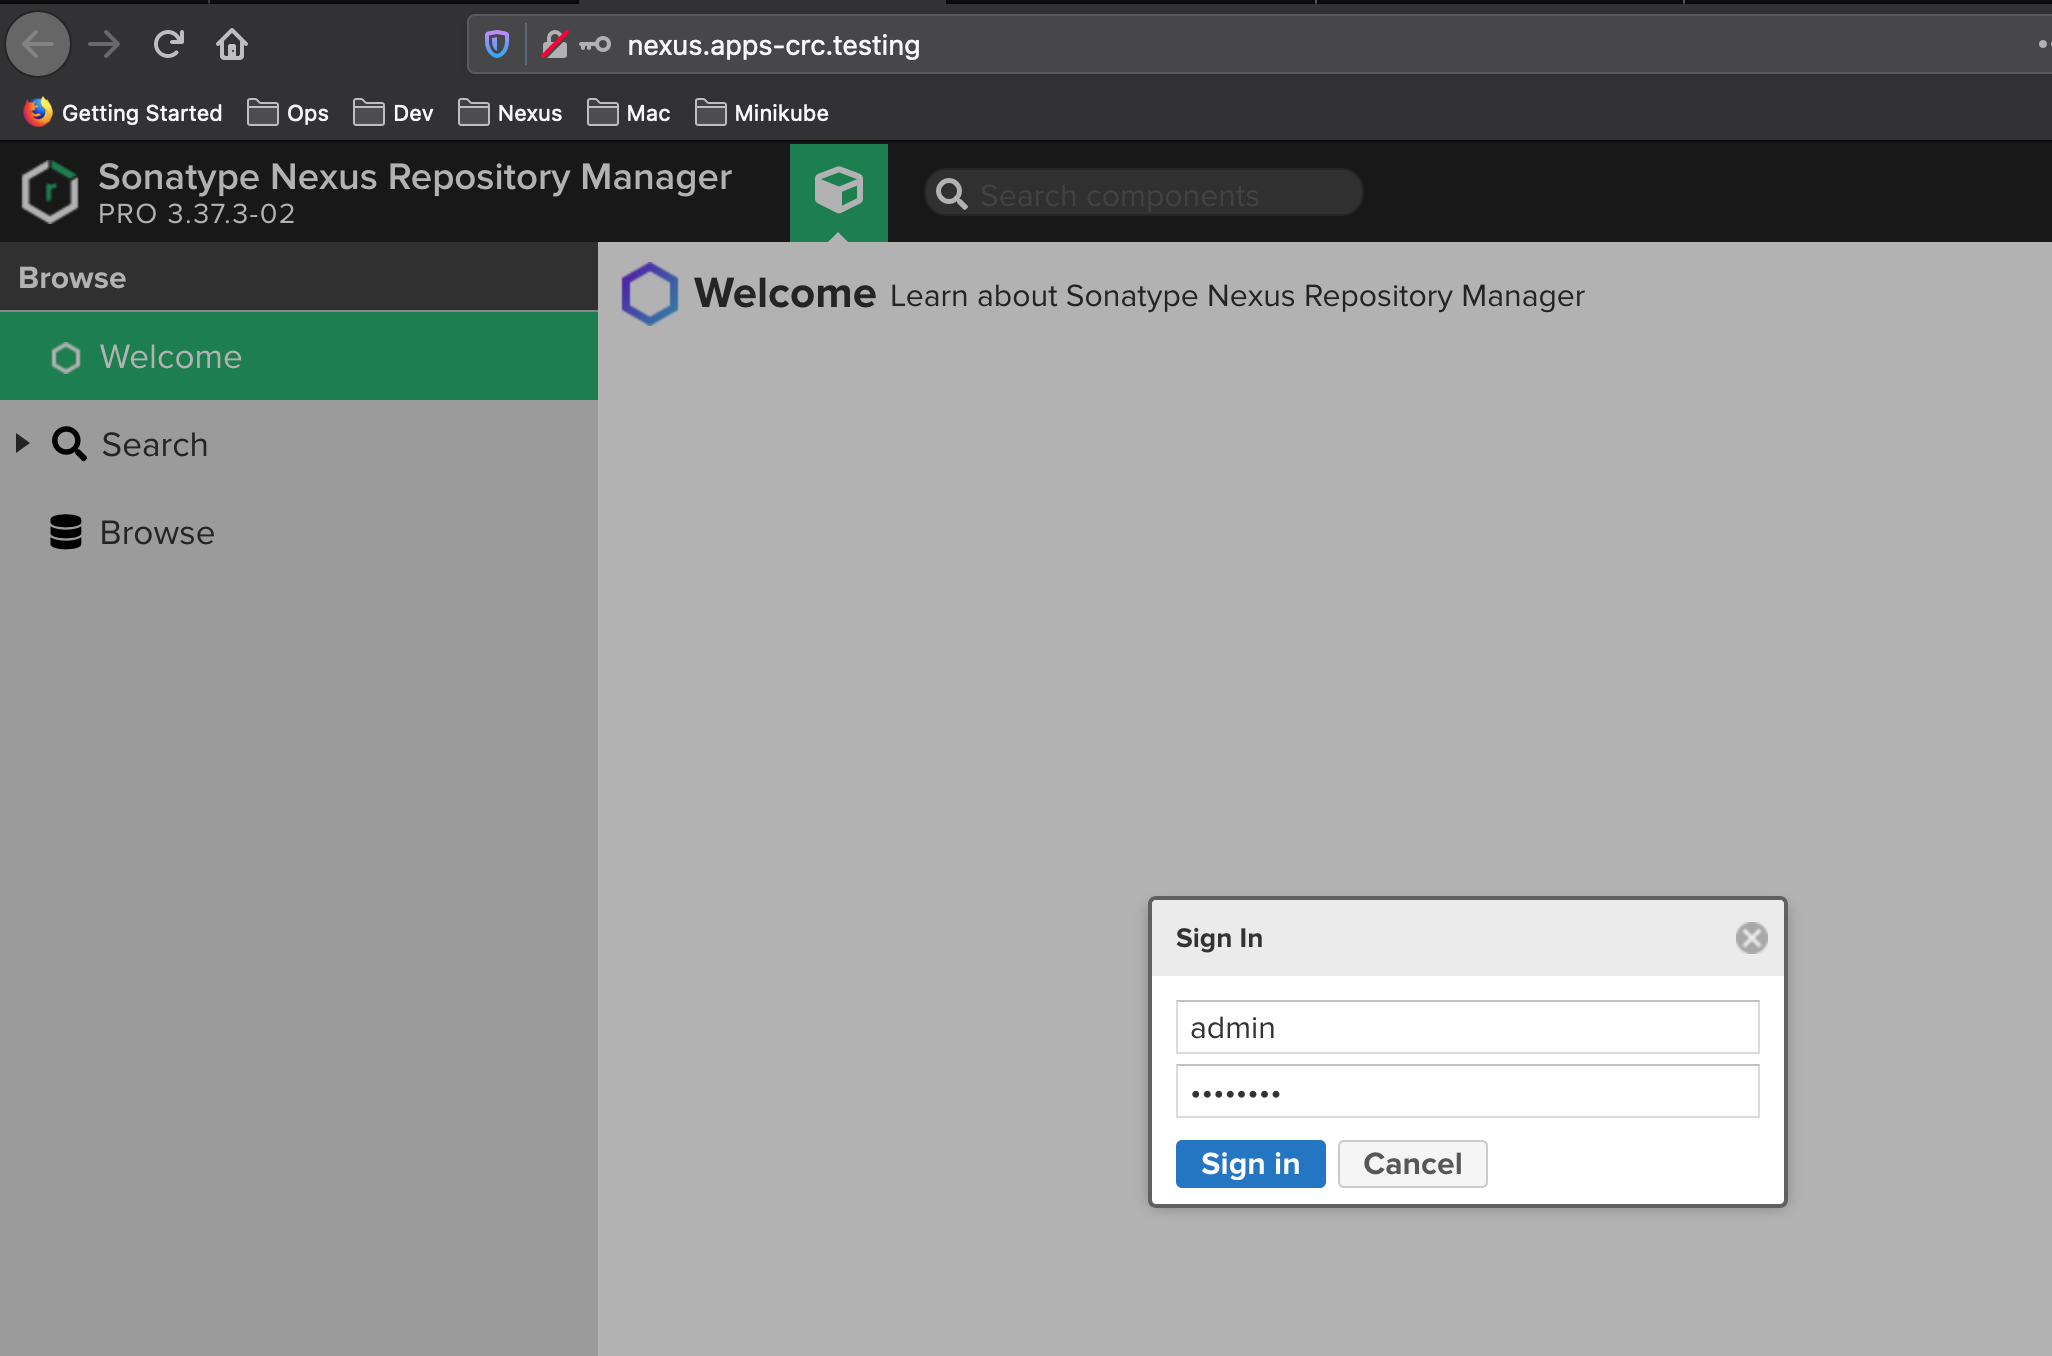Viewport: 2052px width, 1356px height.
Task: Open Browse item with database icon
Action: point(157,533)
